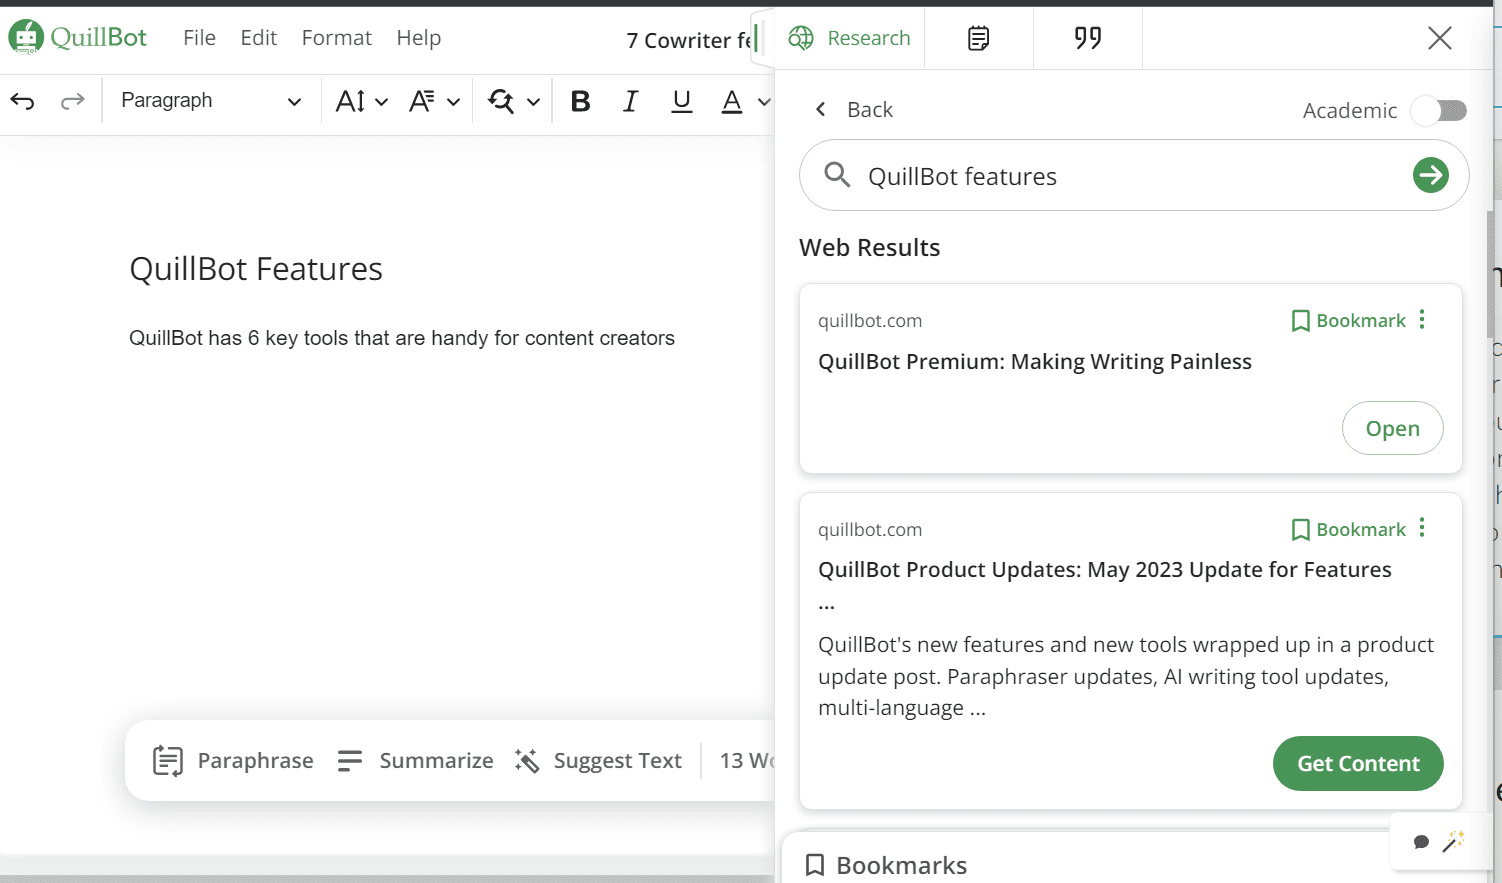This screenshot has height=883, width=1502.
Task: Open the QuillBot Premium result
Action: pyautogui.click(x=1392, y=428)
